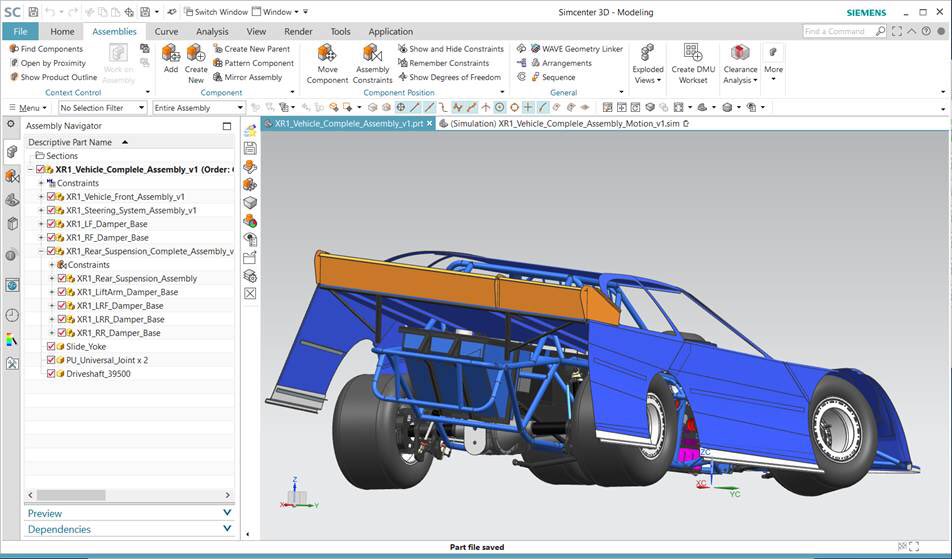952x559 pixels.
Task: Click the settings gear icon above sidebar
Action: [10, 124]
